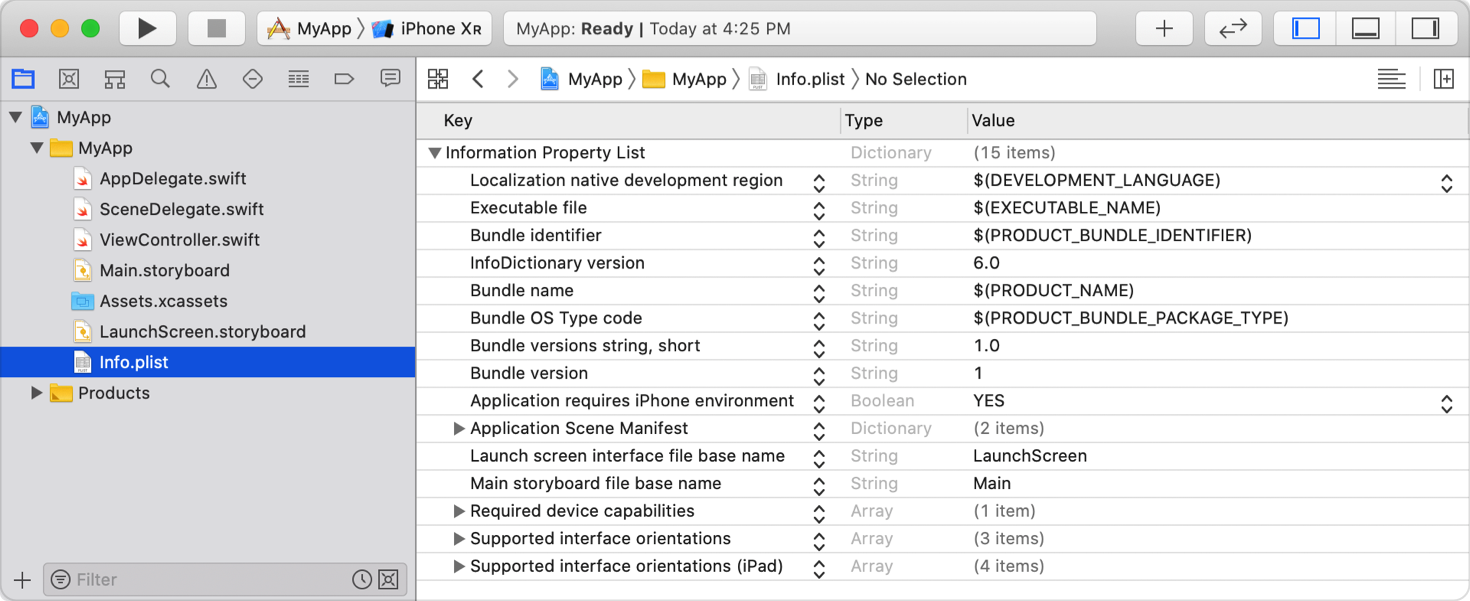Select the Test navigator diamond icon
Image resolution: width=1470 pixels, height=601 pixels.
coord(252,78)
